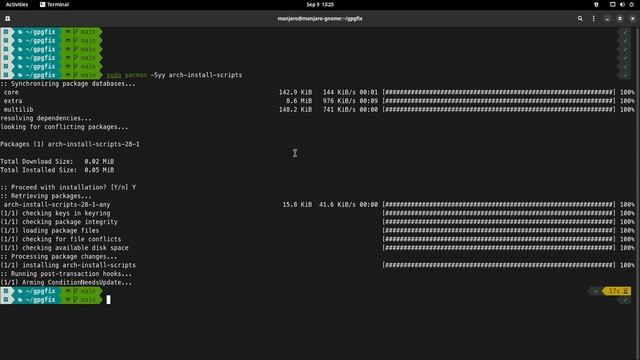
Task: Click '(1/1) checking for file conflicts' line
Action: pyautogui.click(x=60, y=239)
